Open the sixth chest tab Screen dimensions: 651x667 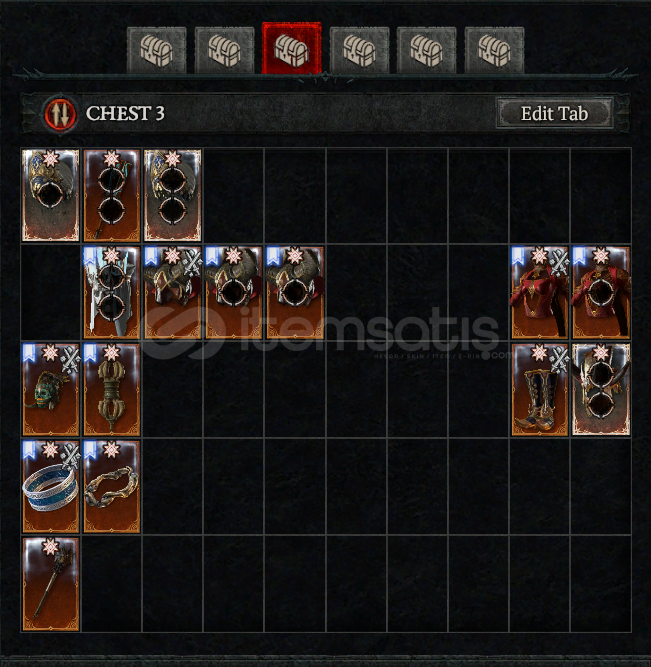(494, 51)
